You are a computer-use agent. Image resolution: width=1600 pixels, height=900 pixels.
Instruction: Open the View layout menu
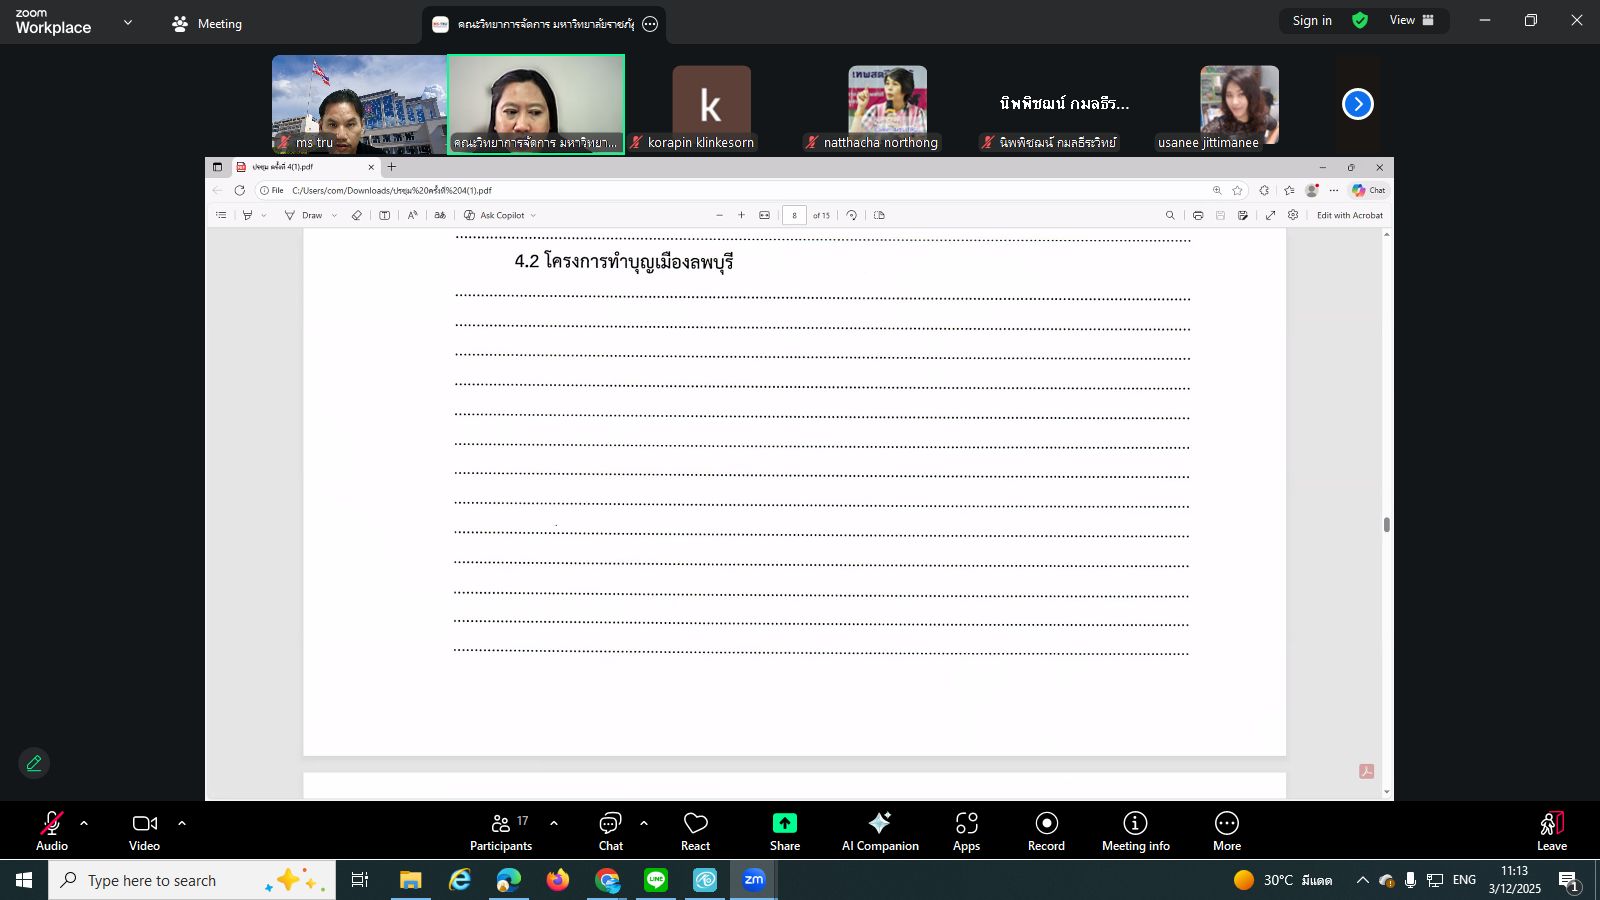coord(1411,20)
